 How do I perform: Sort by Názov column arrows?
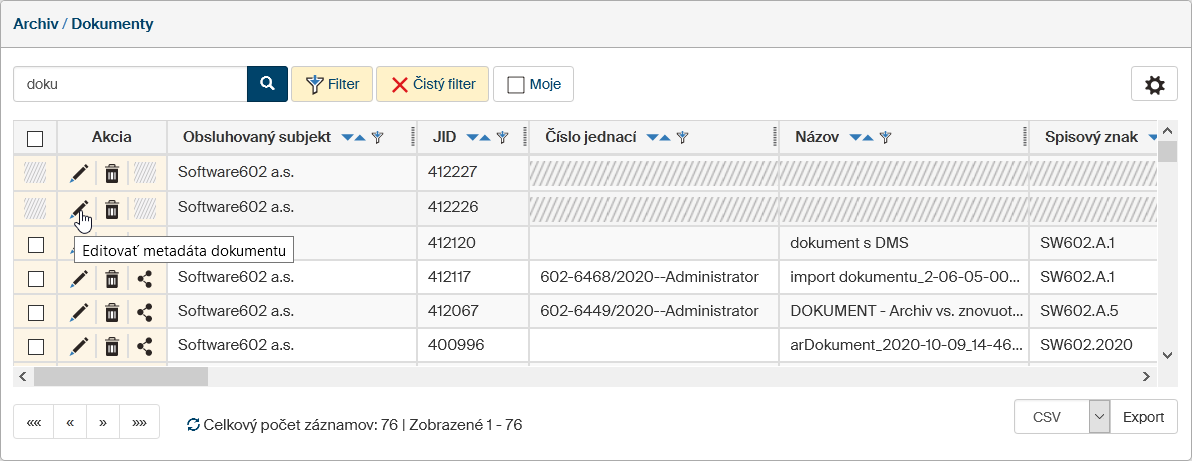coord(861,138)
